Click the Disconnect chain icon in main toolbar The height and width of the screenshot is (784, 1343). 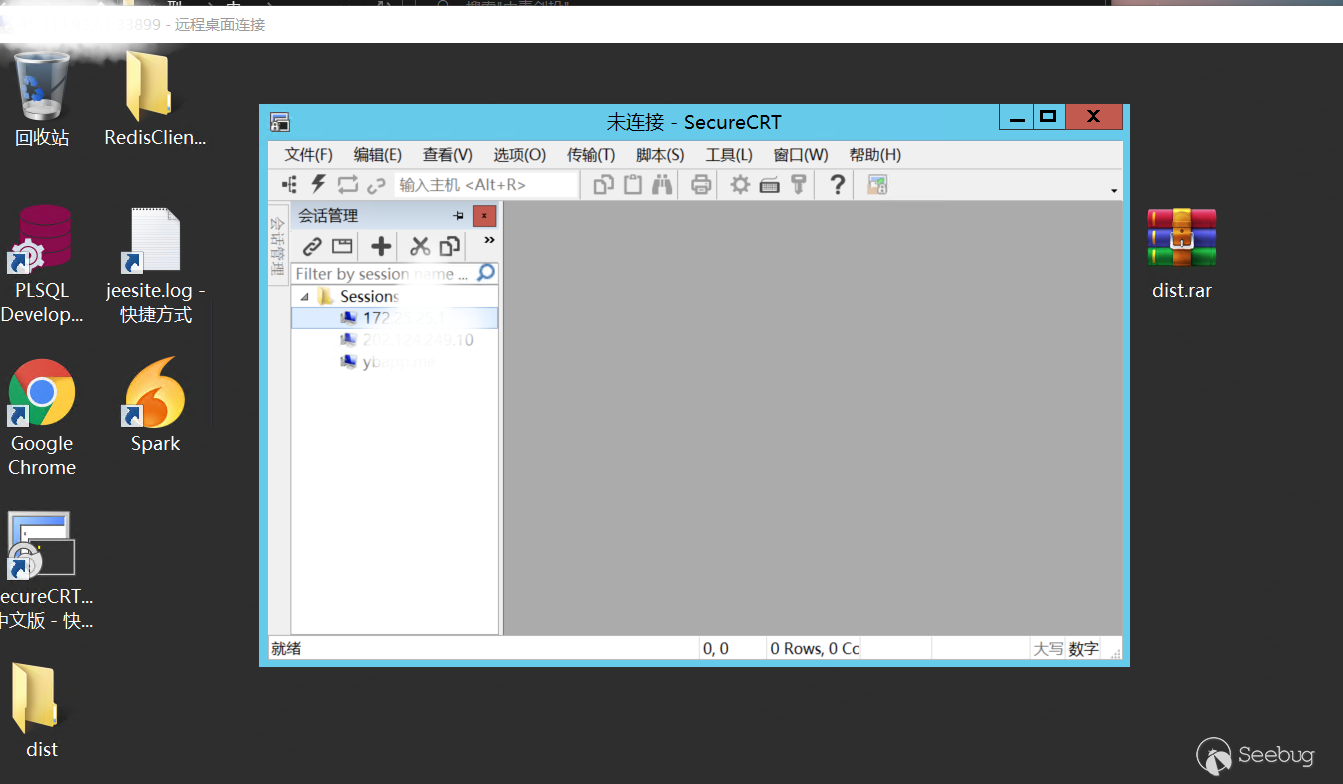tap(376, 185)
